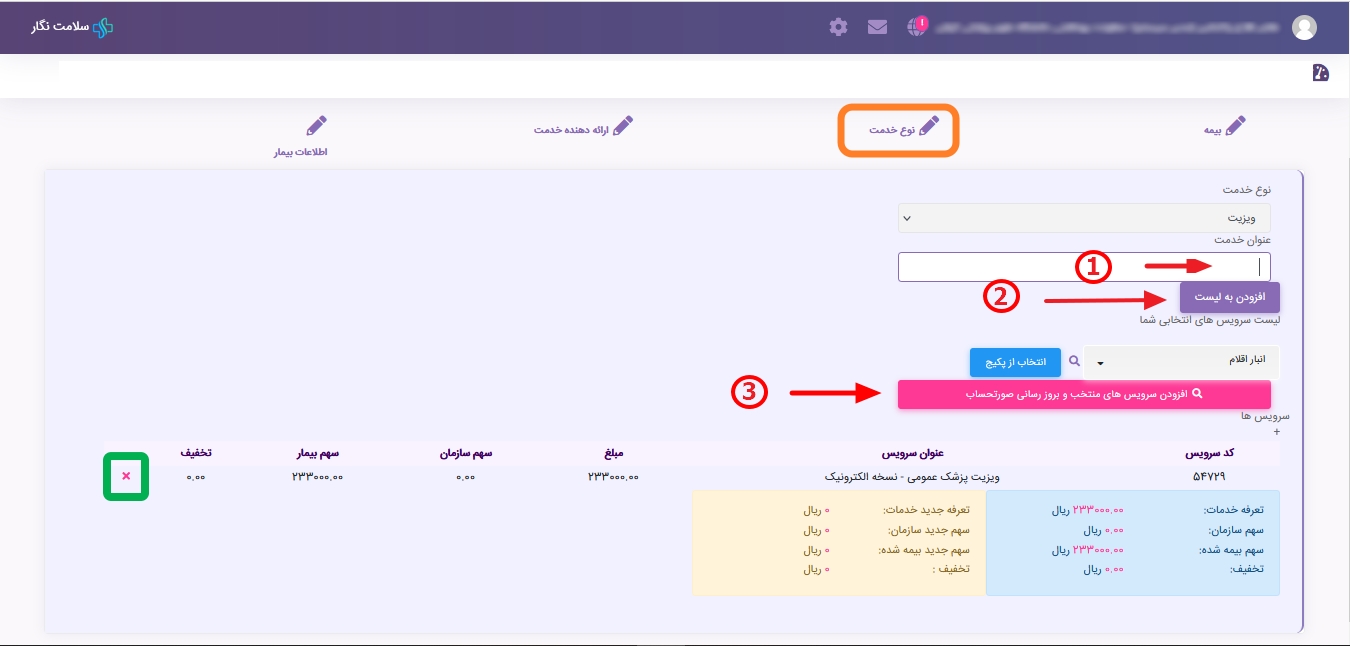Click pink افزودن سرویس های منتخب button
Screen dimensions: 1350x646
click(x=1084, y=394)
